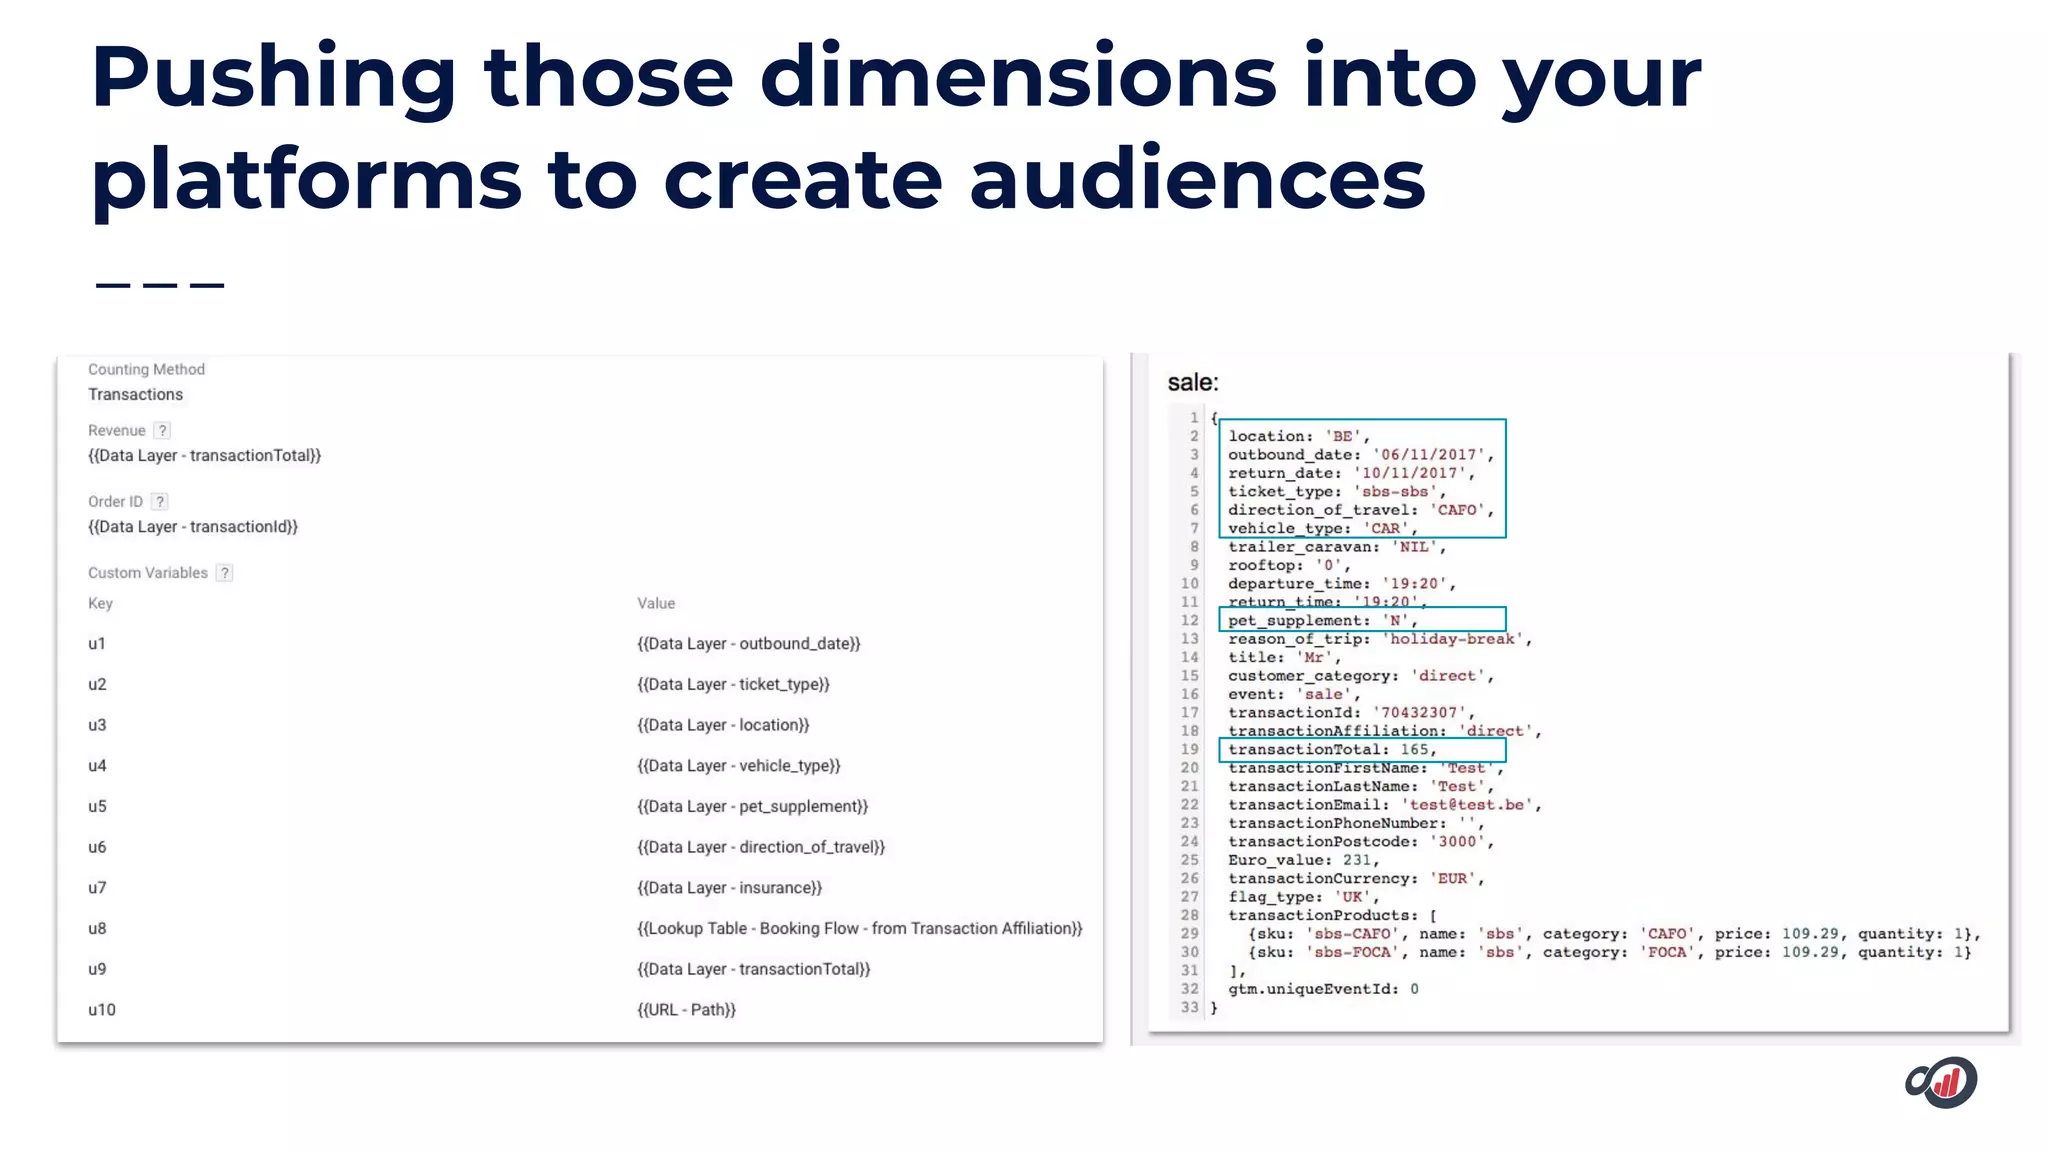The height and width of the screenshot is (1152, 2048).
Task: Click code line "return_date: '10/11/2017'"
Action: tap(1351, 474)
